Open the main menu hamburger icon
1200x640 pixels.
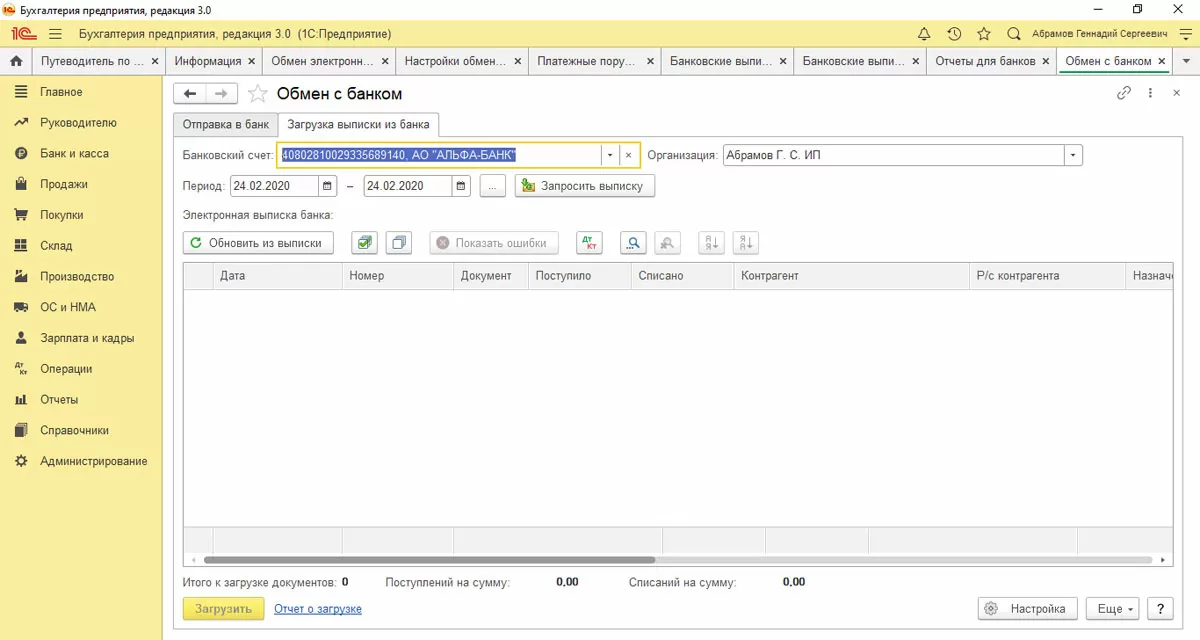point(55,34)
